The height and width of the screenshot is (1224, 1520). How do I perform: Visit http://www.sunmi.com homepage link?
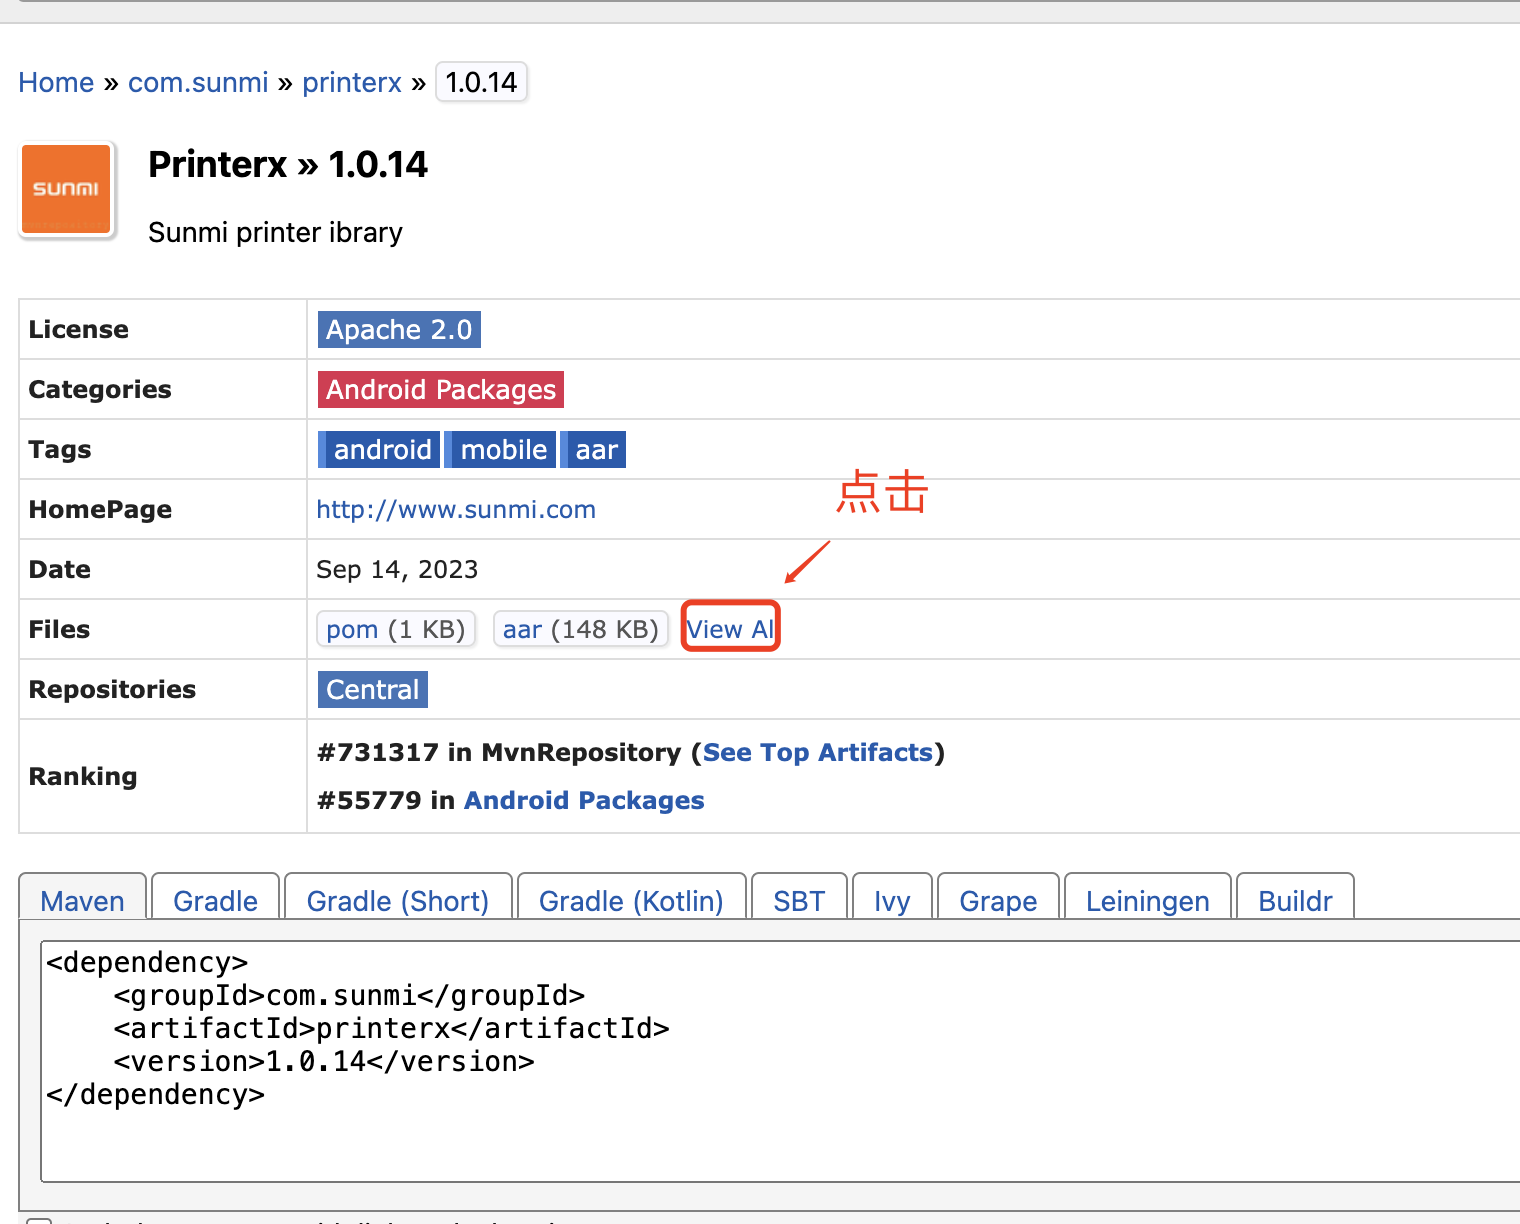(456, 510)
